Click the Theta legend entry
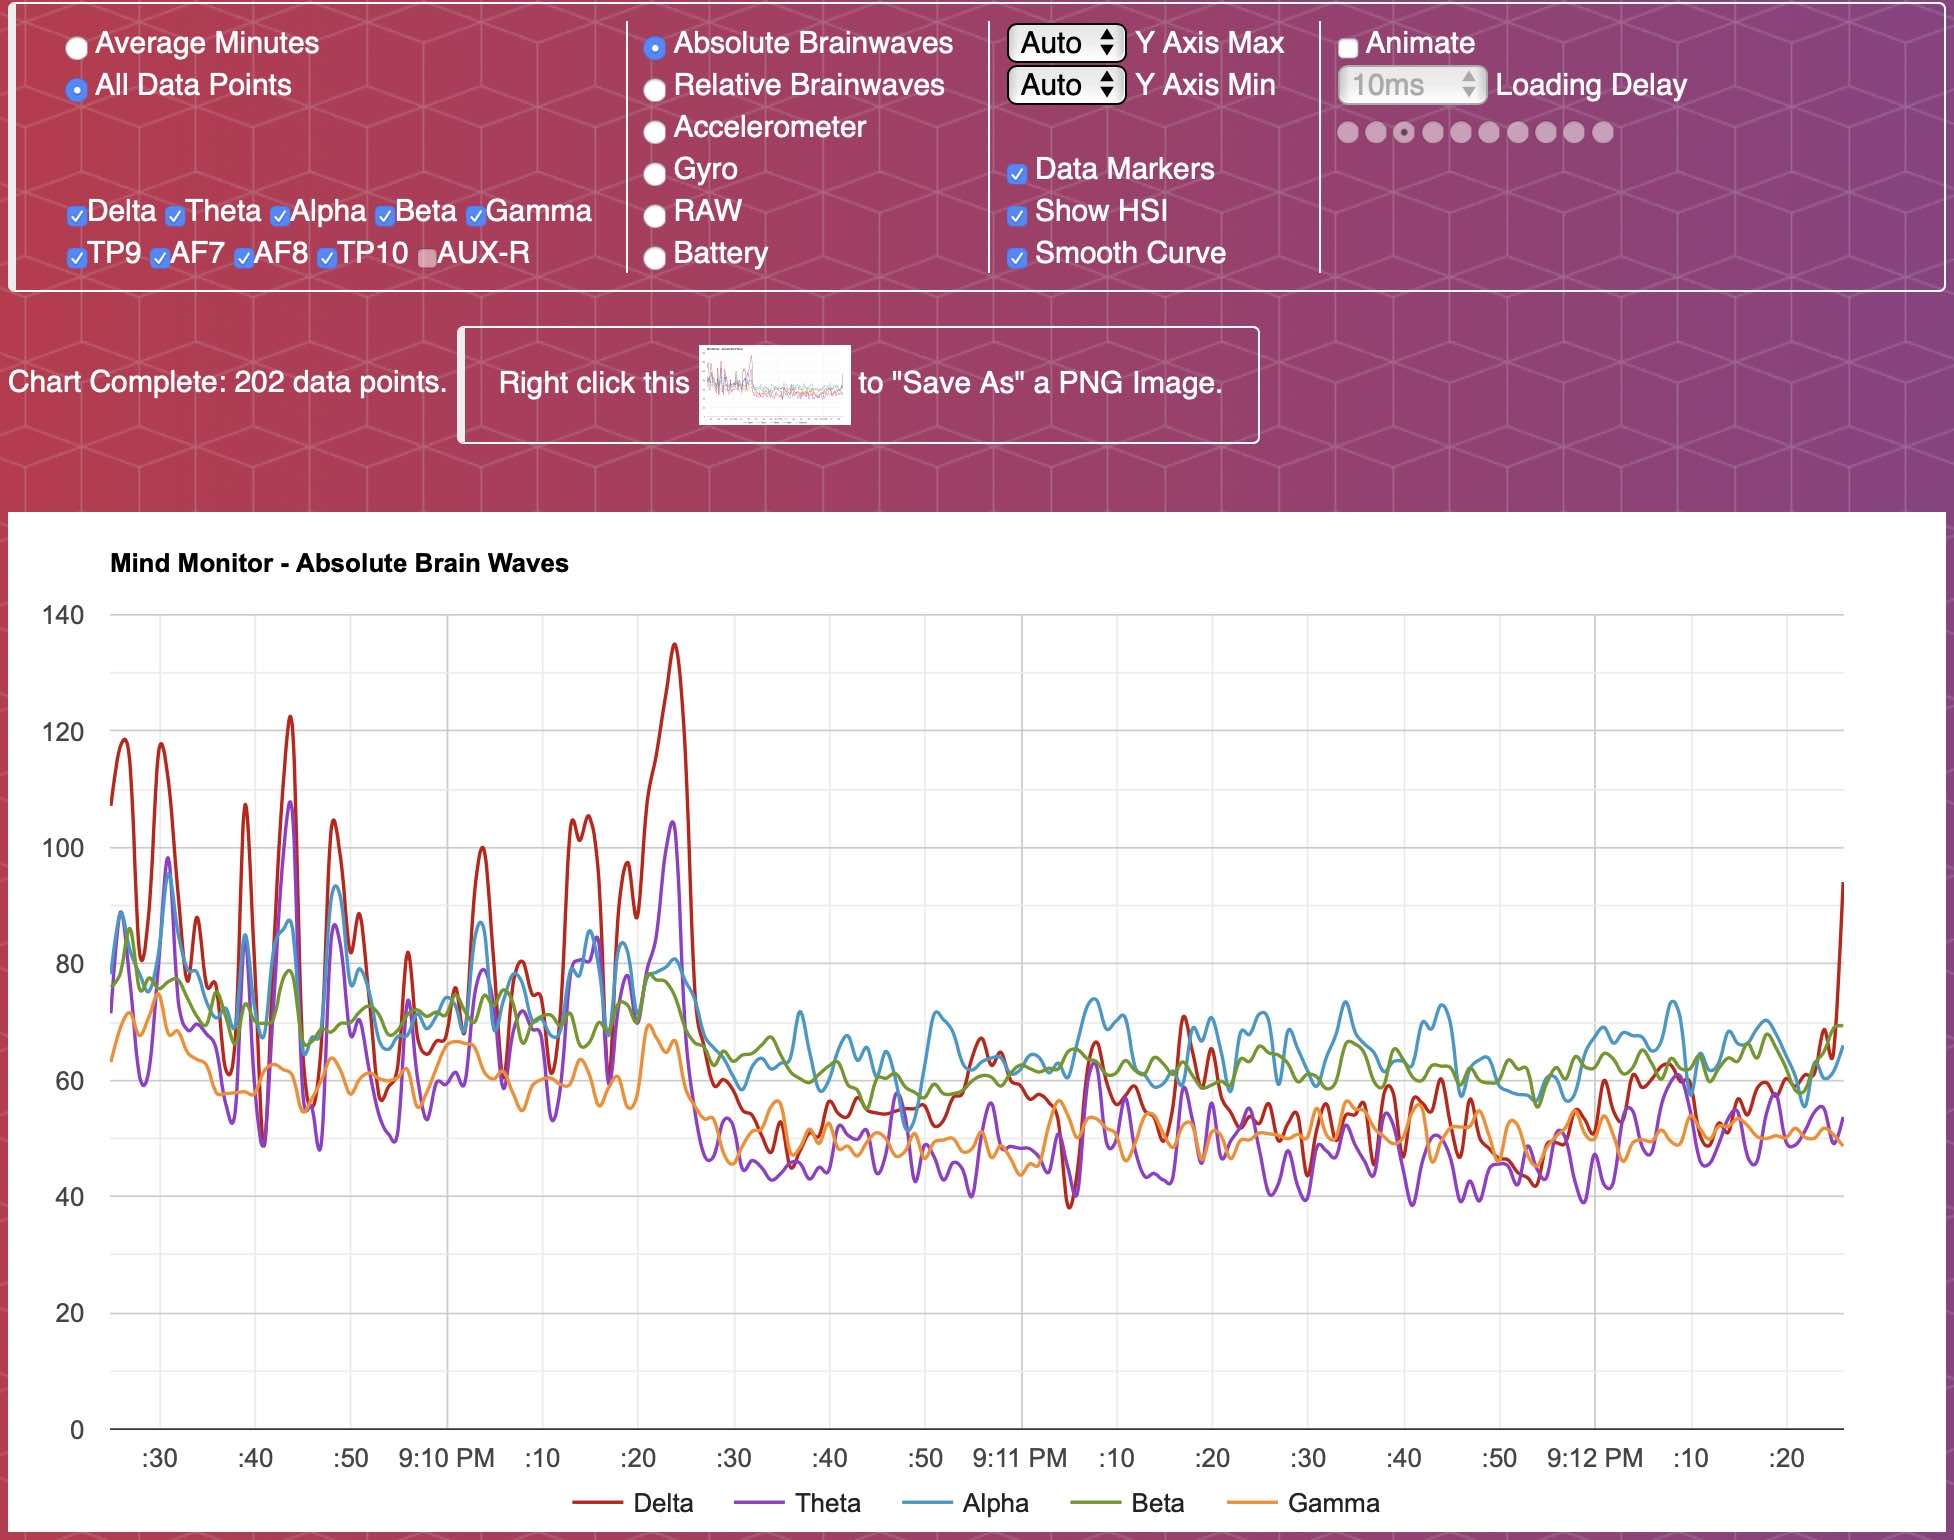The height and width of the screenshot is (1540, 1954). (x=797, y=1503)
